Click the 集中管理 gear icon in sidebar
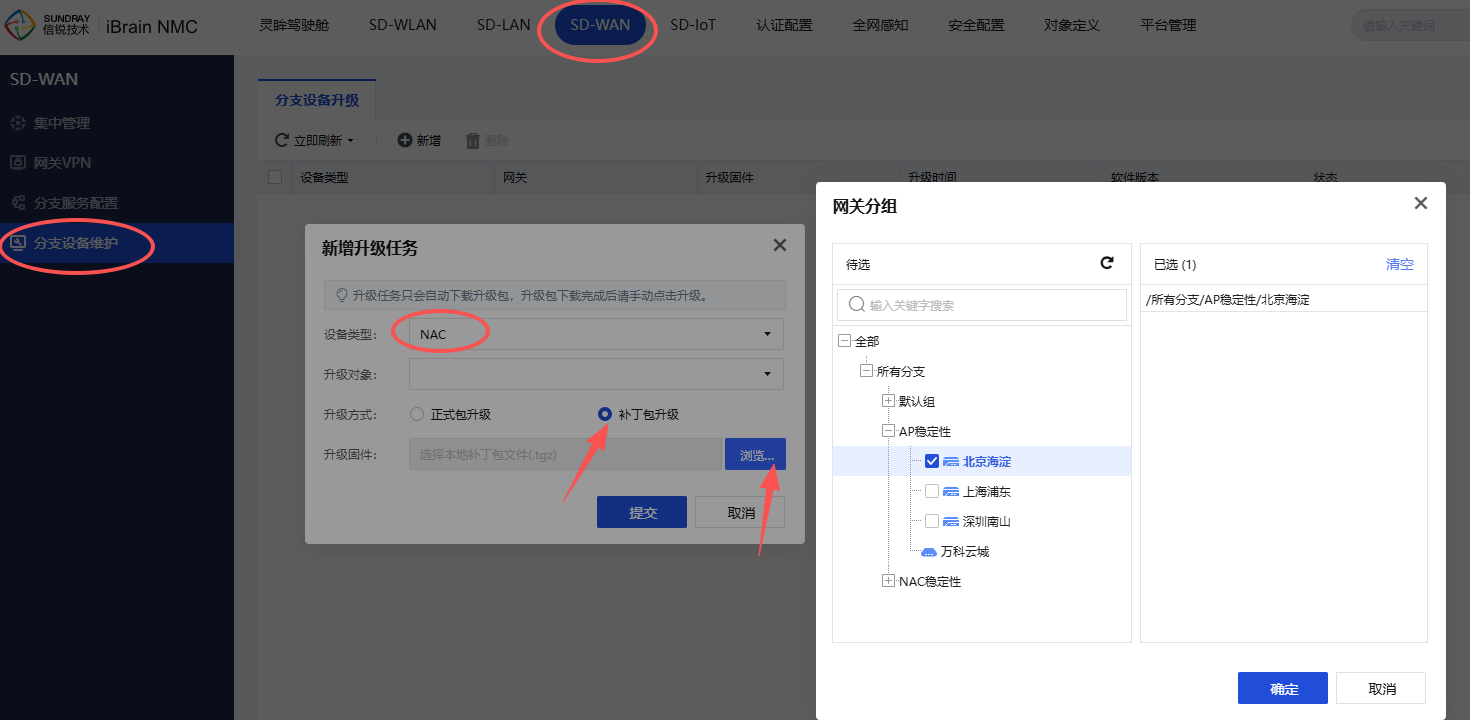 [17, 123]
